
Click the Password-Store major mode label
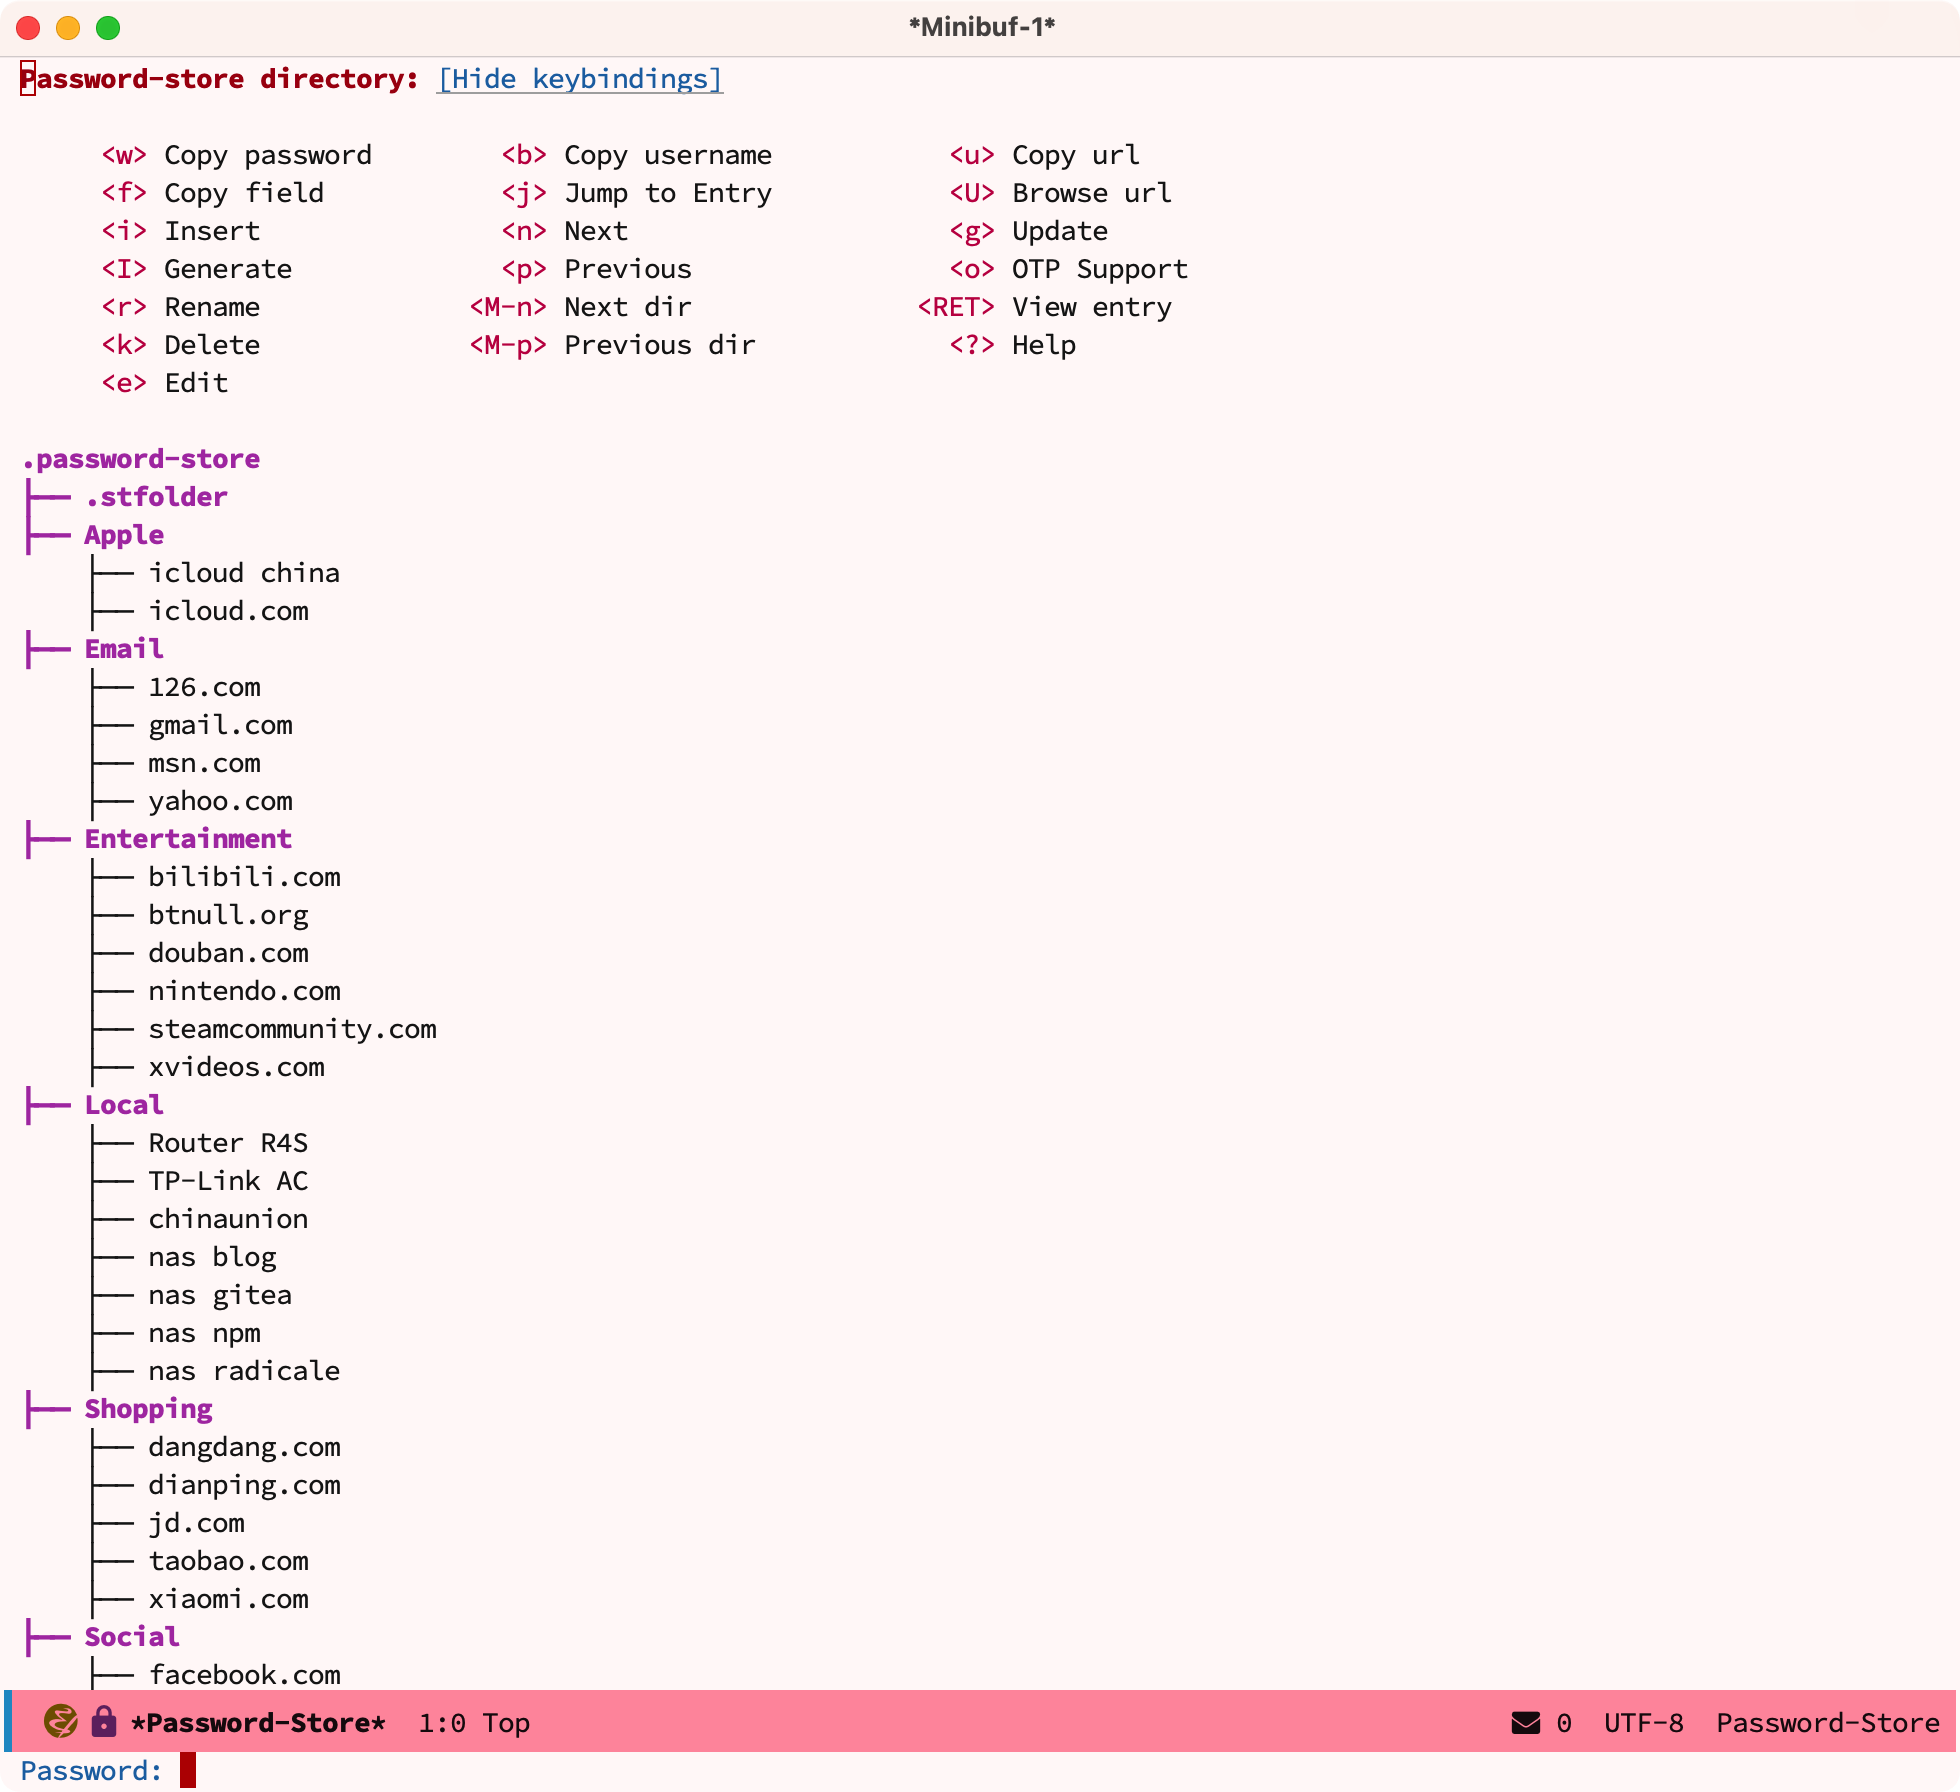(1827, 1722)
